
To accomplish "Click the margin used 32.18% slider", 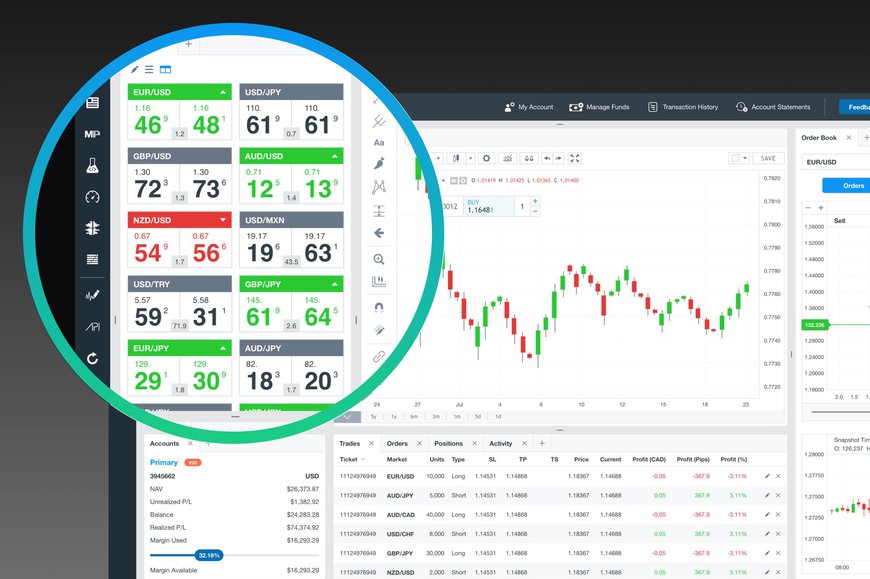I will [208, 554].
